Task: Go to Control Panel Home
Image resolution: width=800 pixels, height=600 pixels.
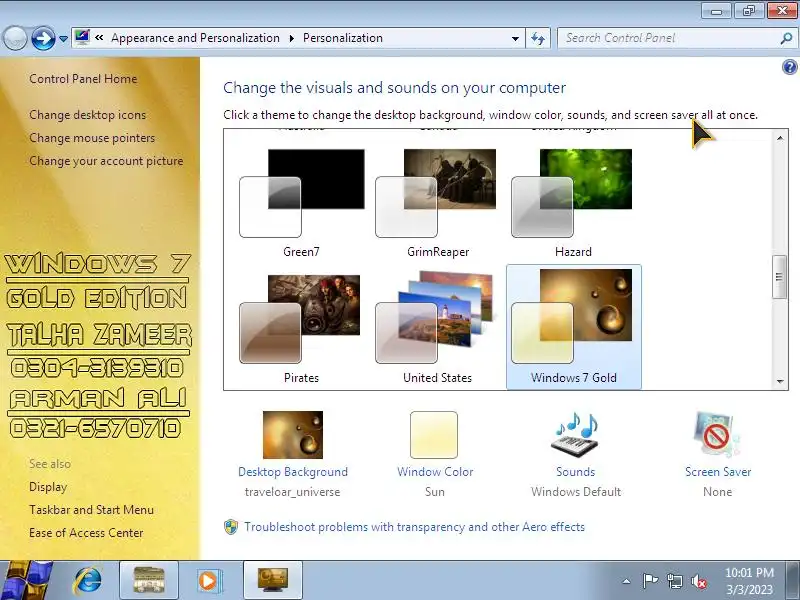Action: pyautogui.click(x=83, y=79)
